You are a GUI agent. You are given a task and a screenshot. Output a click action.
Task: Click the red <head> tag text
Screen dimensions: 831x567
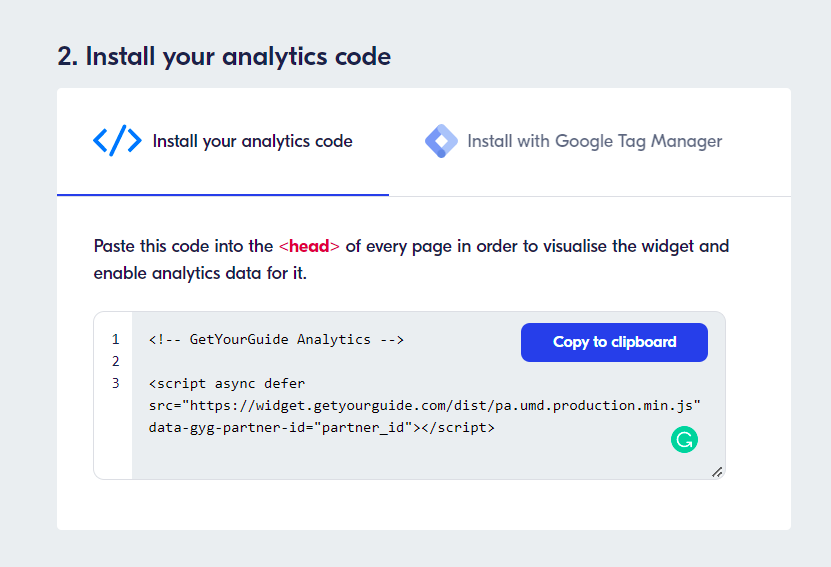click(x=309, y=246)
